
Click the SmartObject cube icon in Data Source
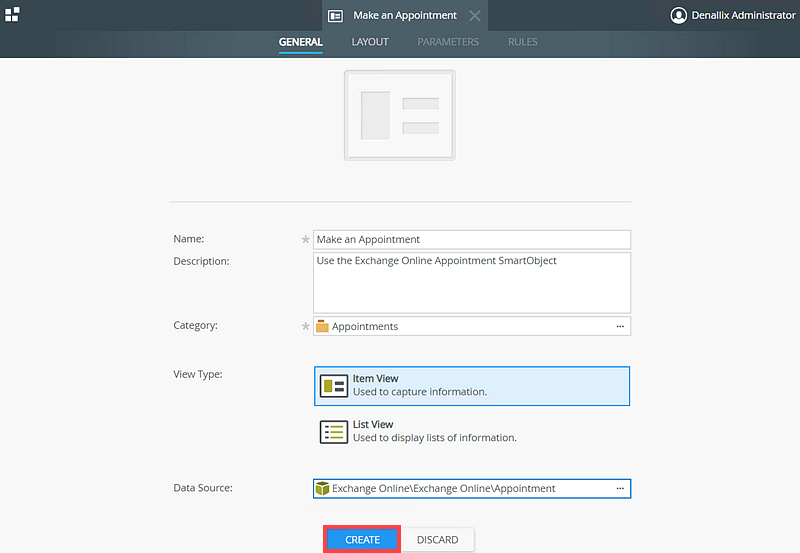tap(322, 489)
